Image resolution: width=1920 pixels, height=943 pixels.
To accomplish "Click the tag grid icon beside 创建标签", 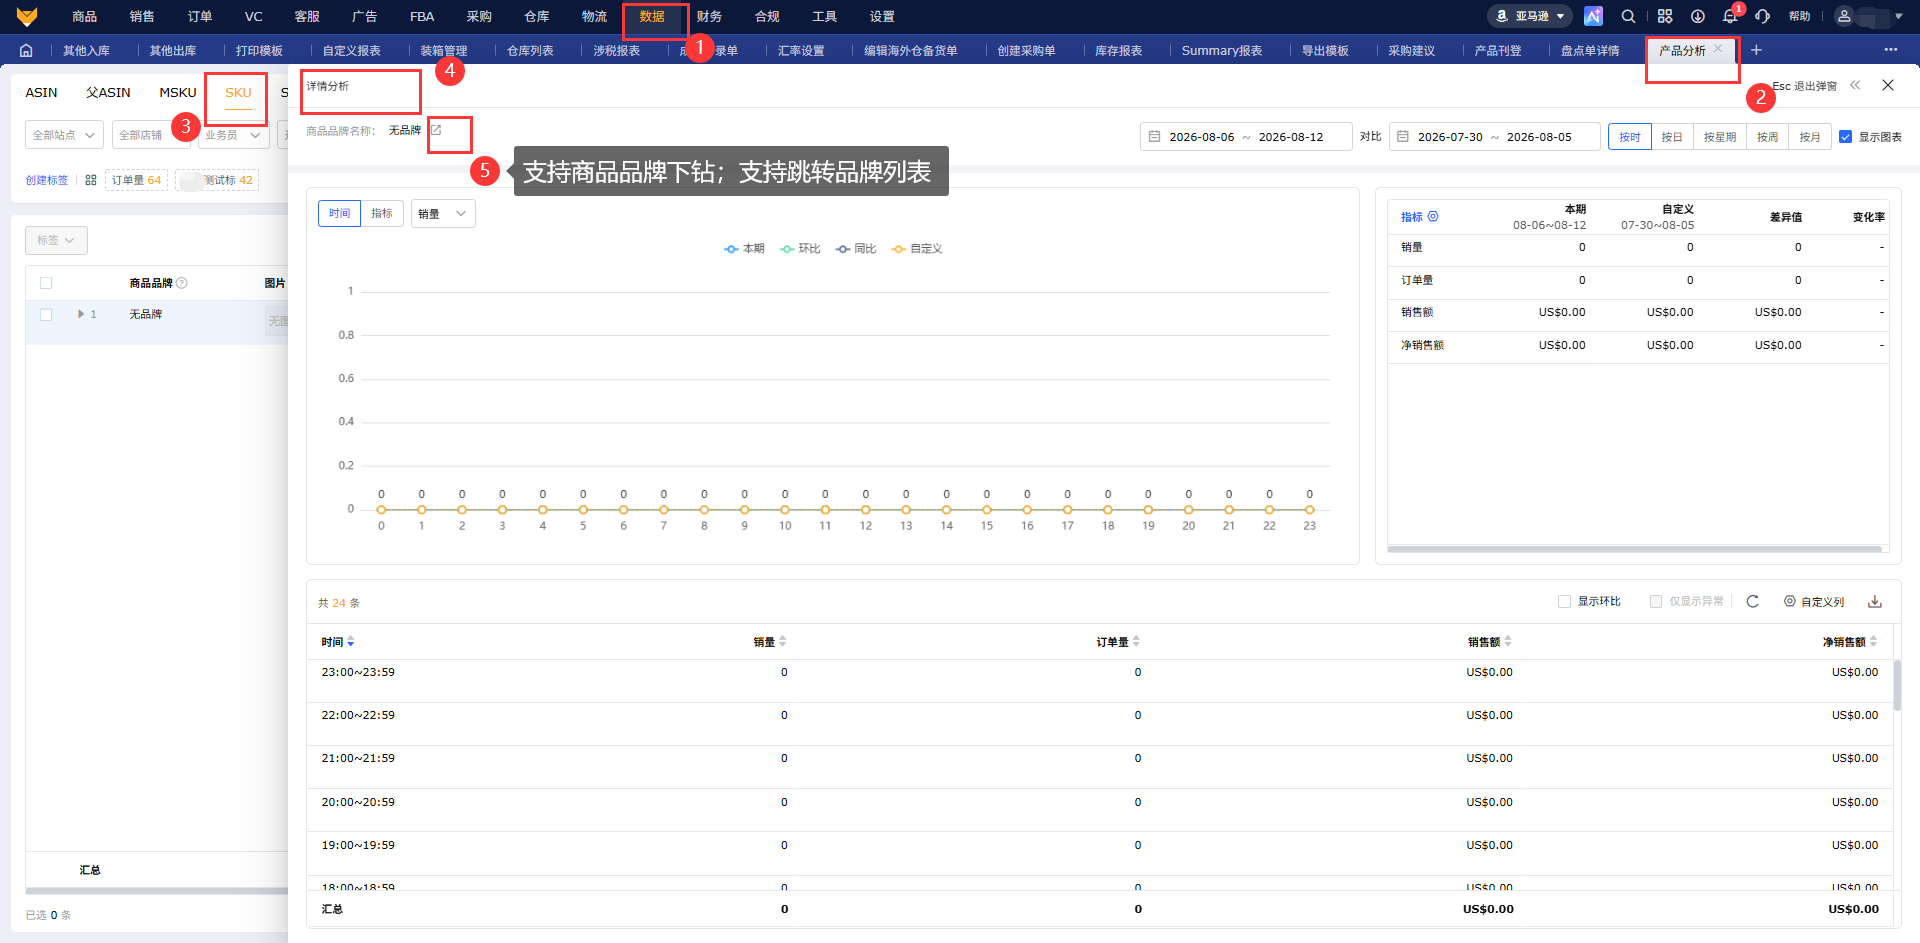I will [x=91, y=180].
